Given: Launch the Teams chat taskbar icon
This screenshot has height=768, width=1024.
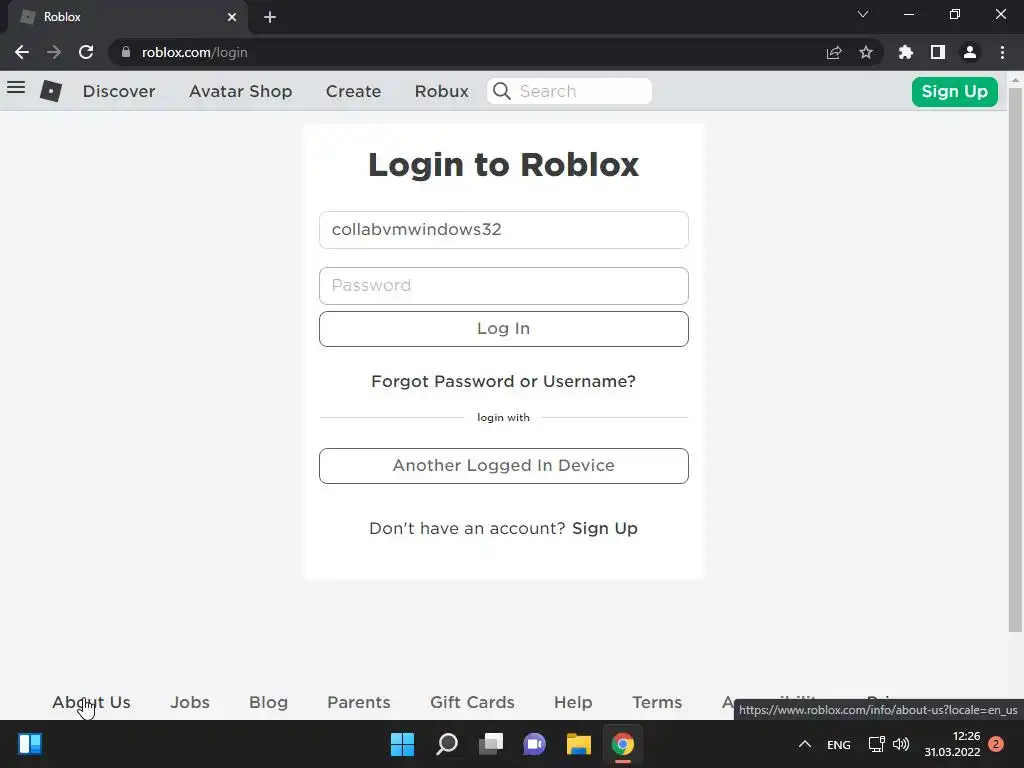Looking at the screenshot, I should [534, 744].
